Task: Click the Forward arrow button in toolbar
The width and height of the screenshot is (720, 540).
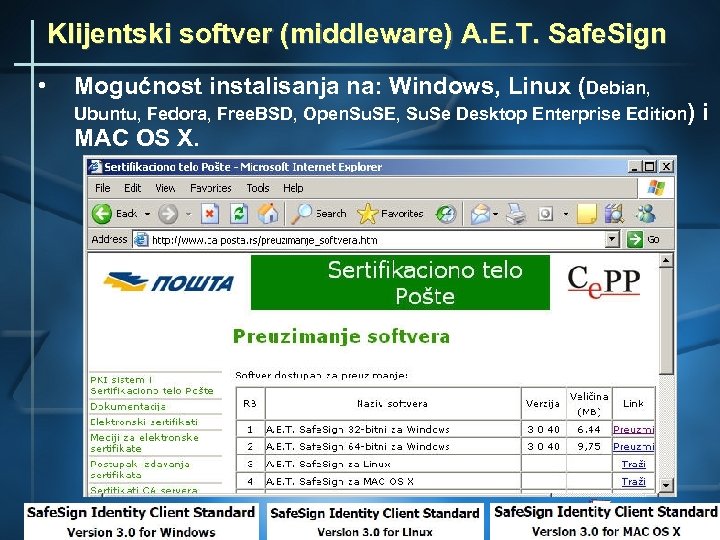Action: pyautogui.click(x=168, y=214)
